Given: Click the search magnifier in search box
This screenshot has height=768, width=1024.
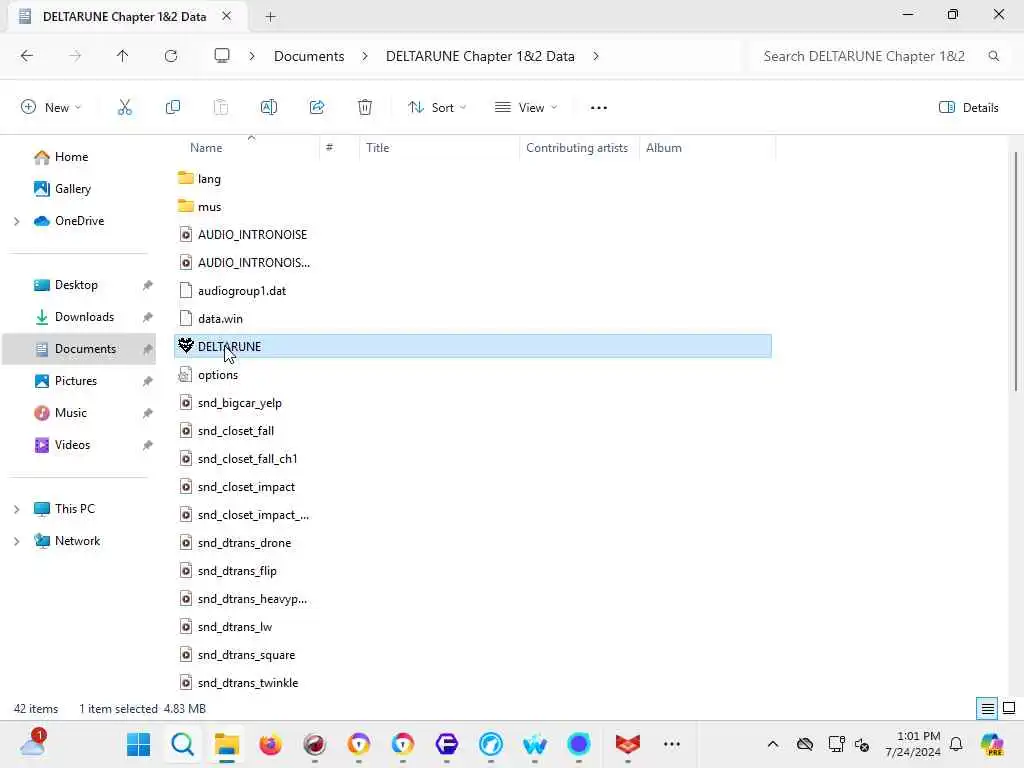Looking at the screenshot, I should tap(993, 56).
